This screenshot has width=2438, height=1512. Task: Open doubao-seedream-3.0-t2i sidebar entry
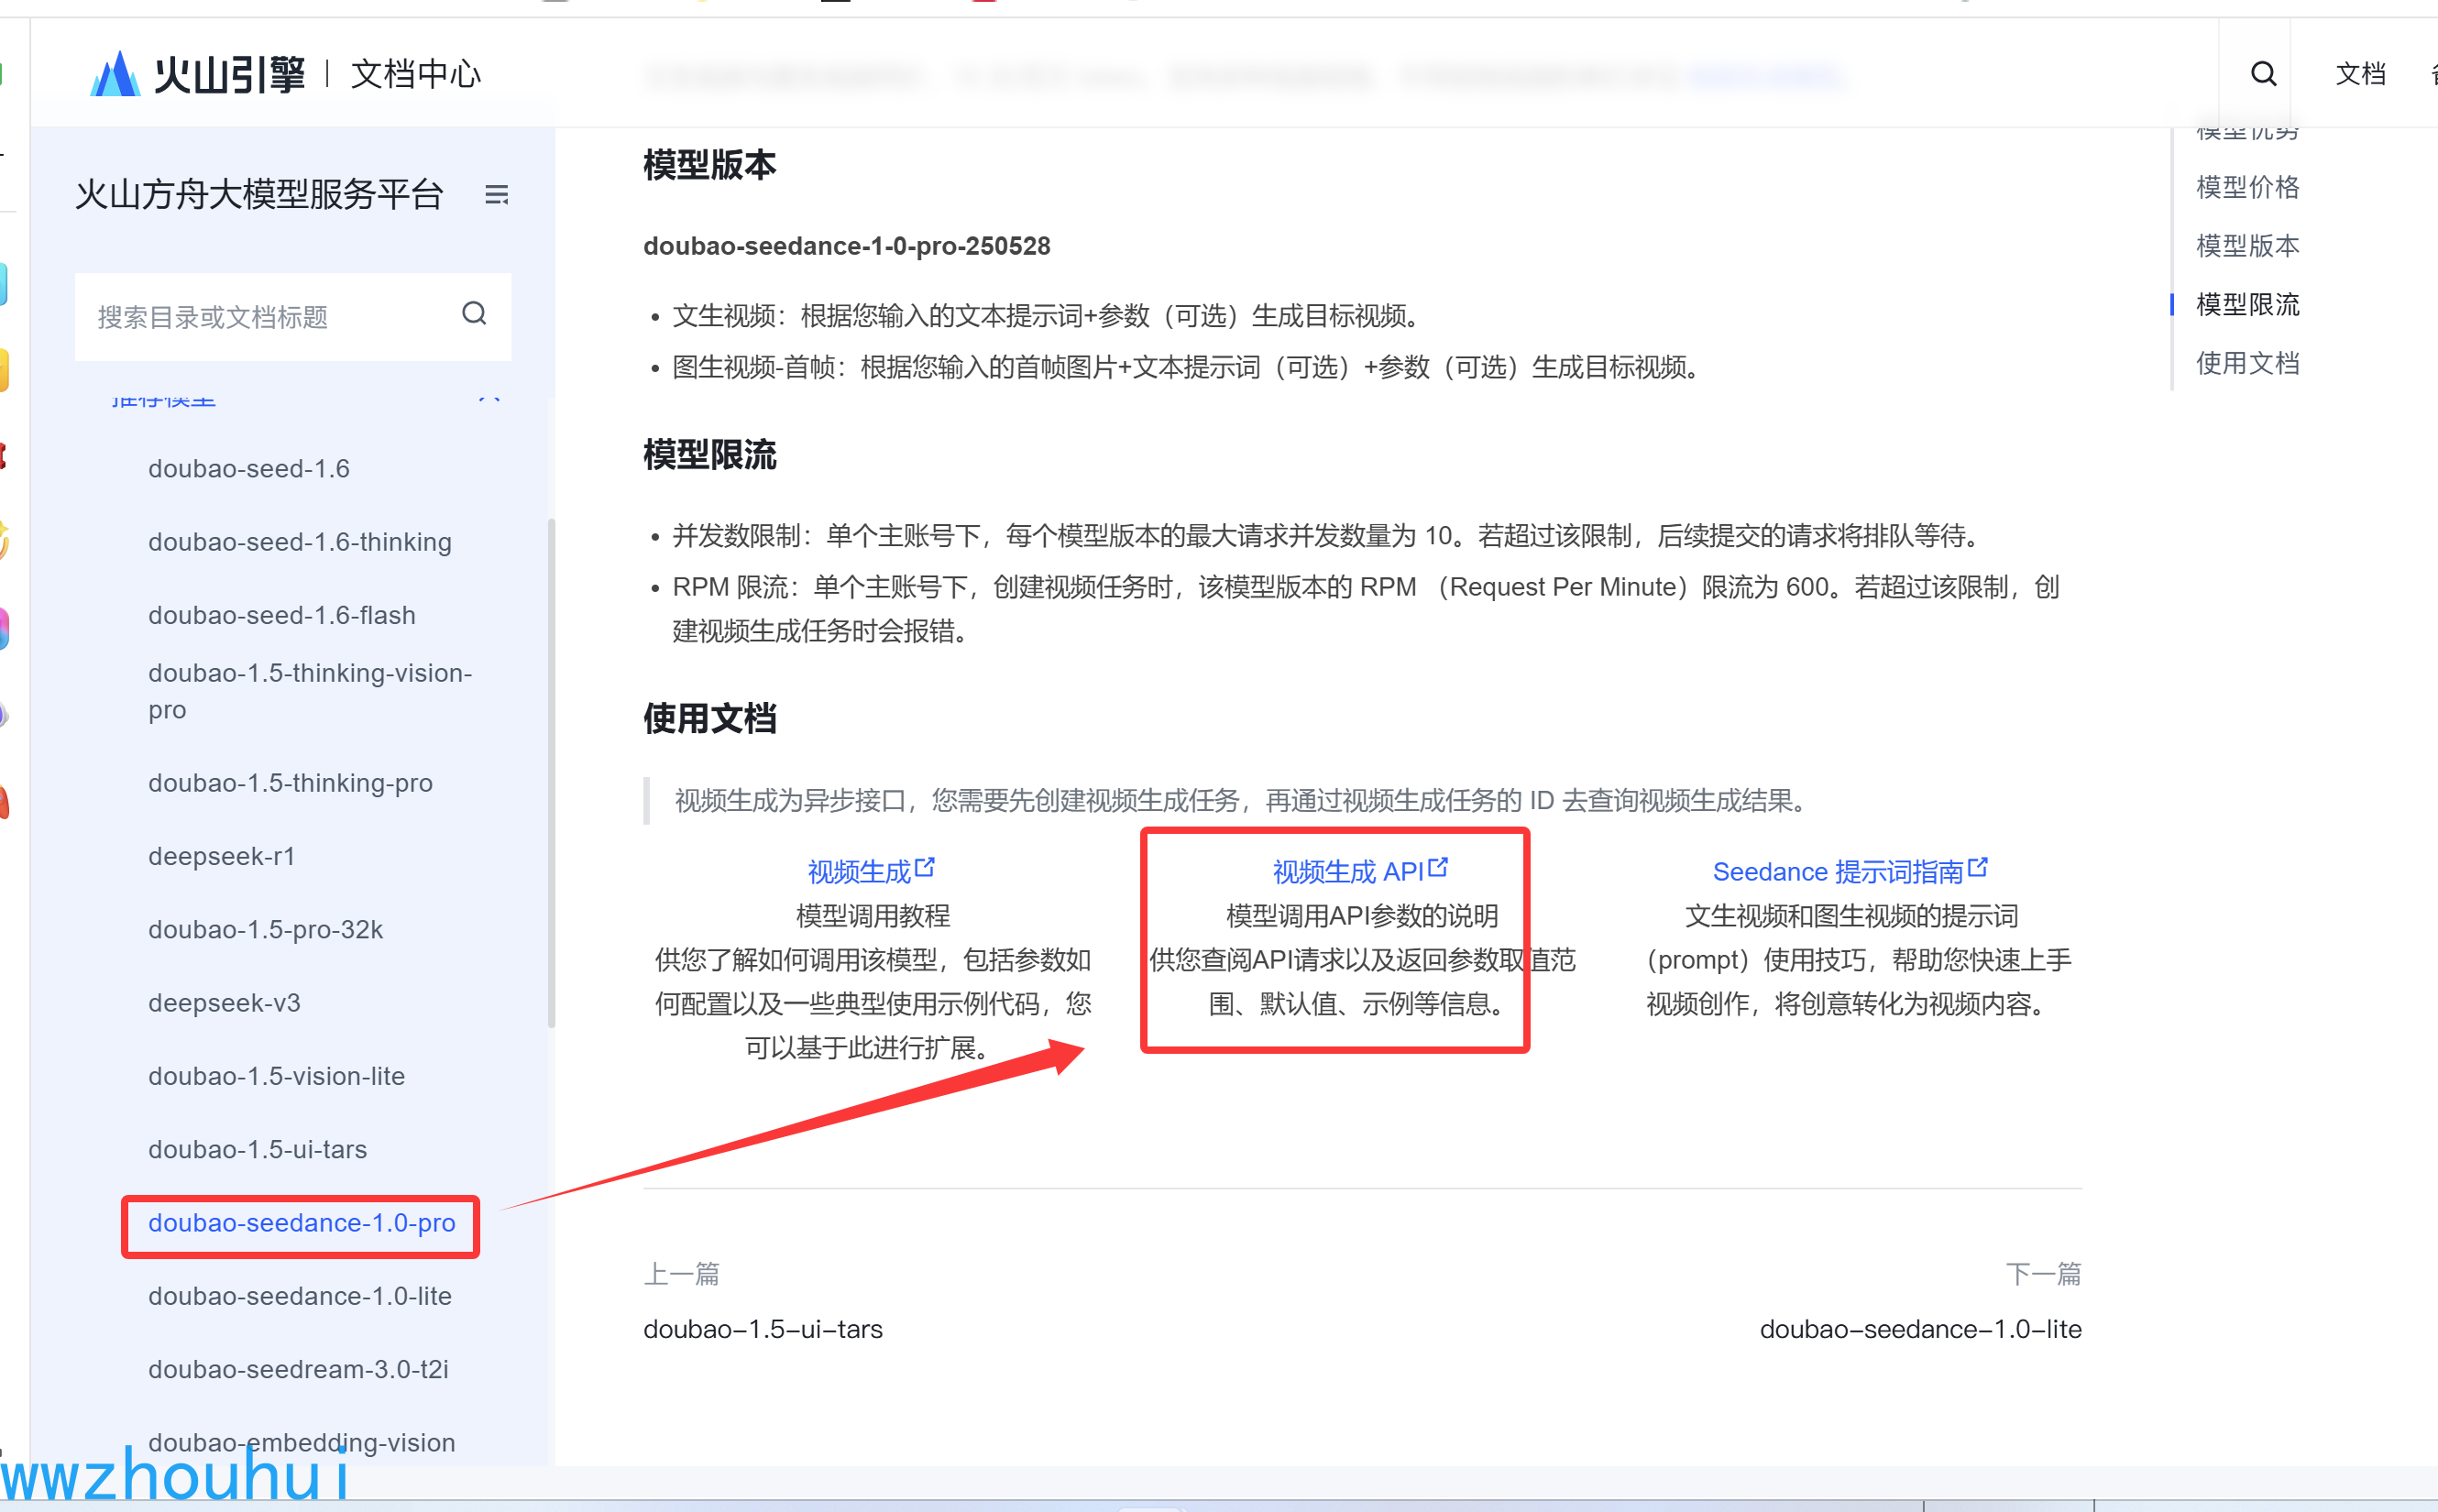(298, 1369)
